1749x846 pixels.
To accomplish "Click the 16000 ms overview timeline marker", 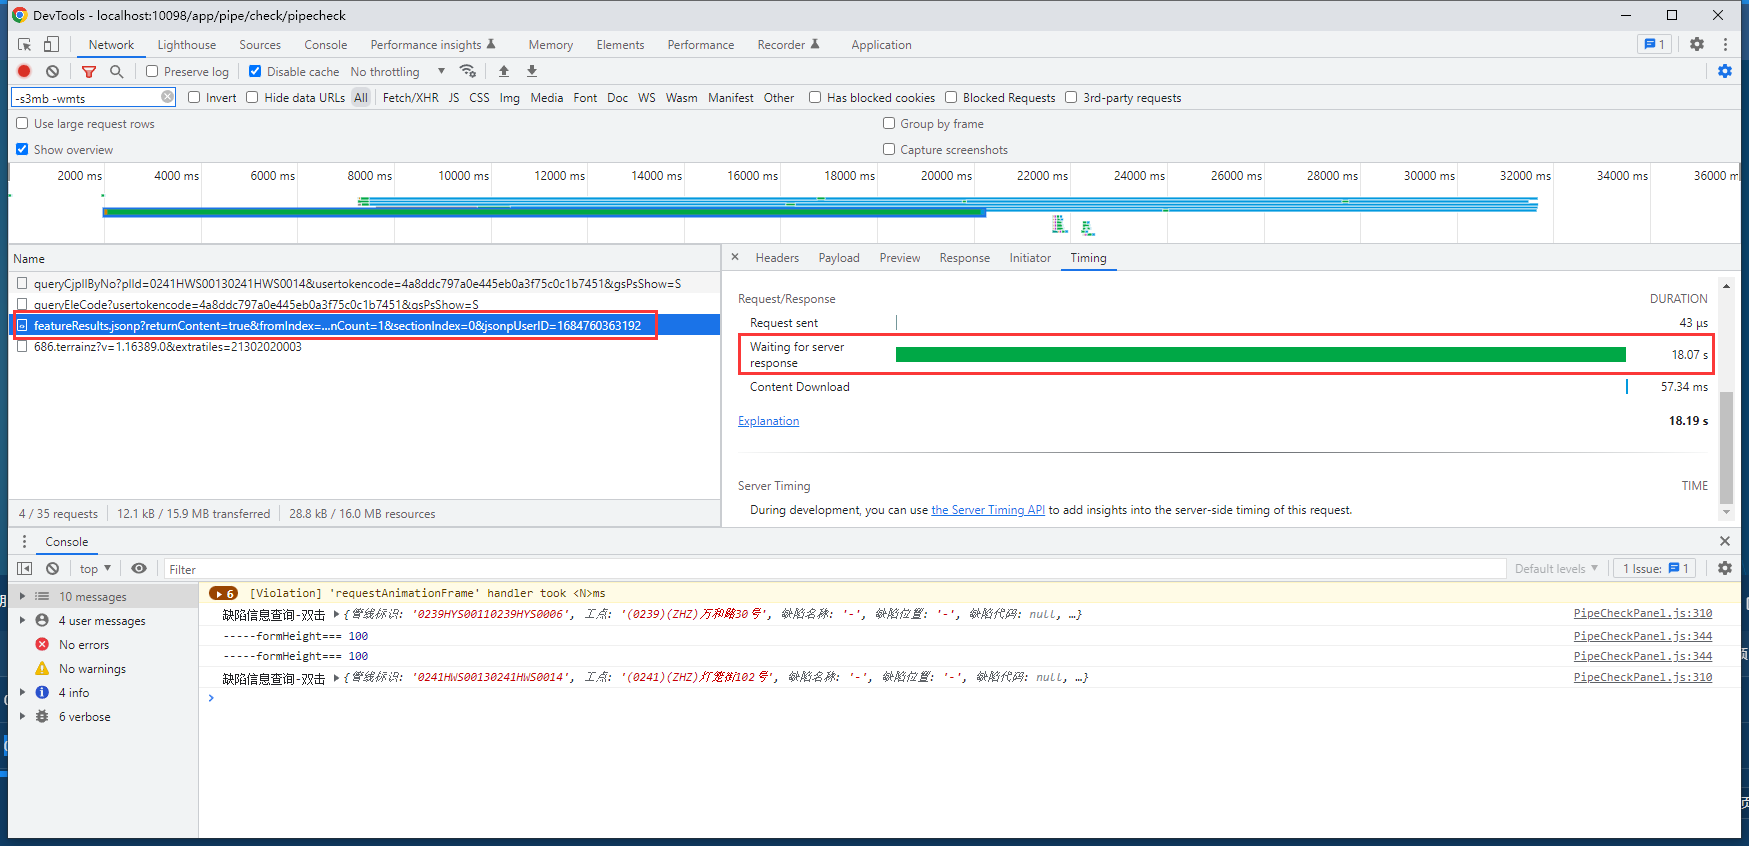I will tap(752, 175).
